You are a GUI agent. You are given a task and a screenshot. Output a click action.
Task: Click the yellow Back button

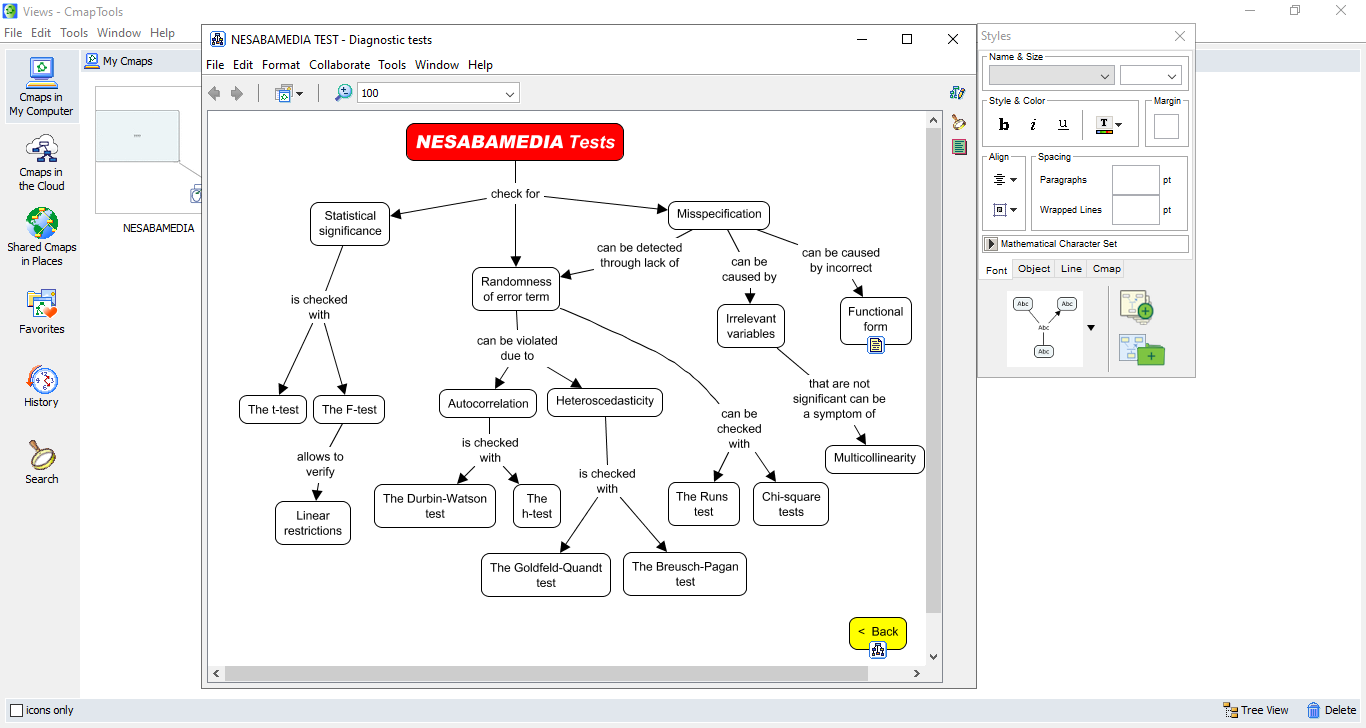[877, 631]
